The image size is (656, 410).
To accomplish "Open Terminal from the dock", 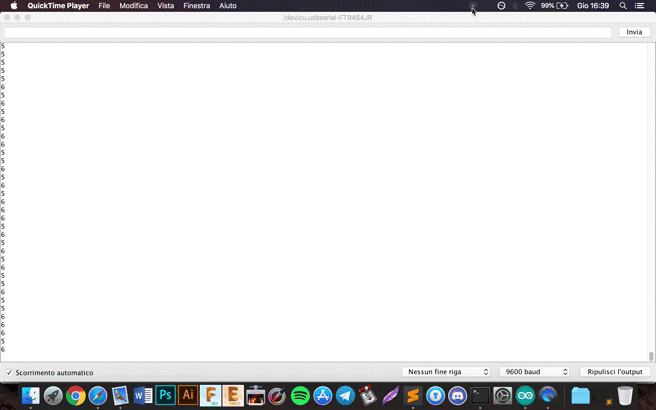I will point(480,395).
